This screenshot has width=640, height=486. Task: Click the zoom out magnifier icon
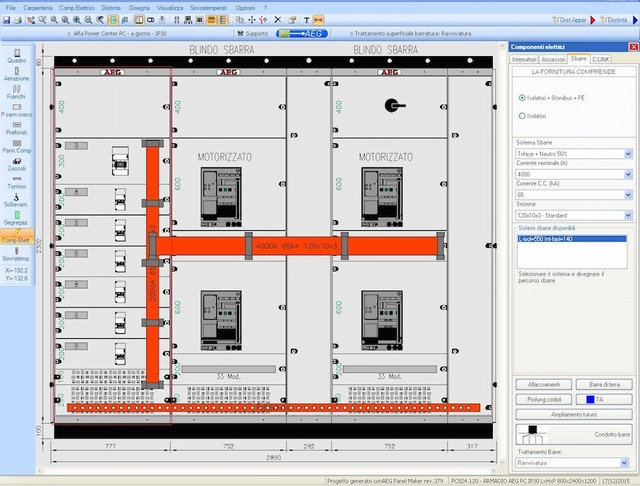point(88,20)
